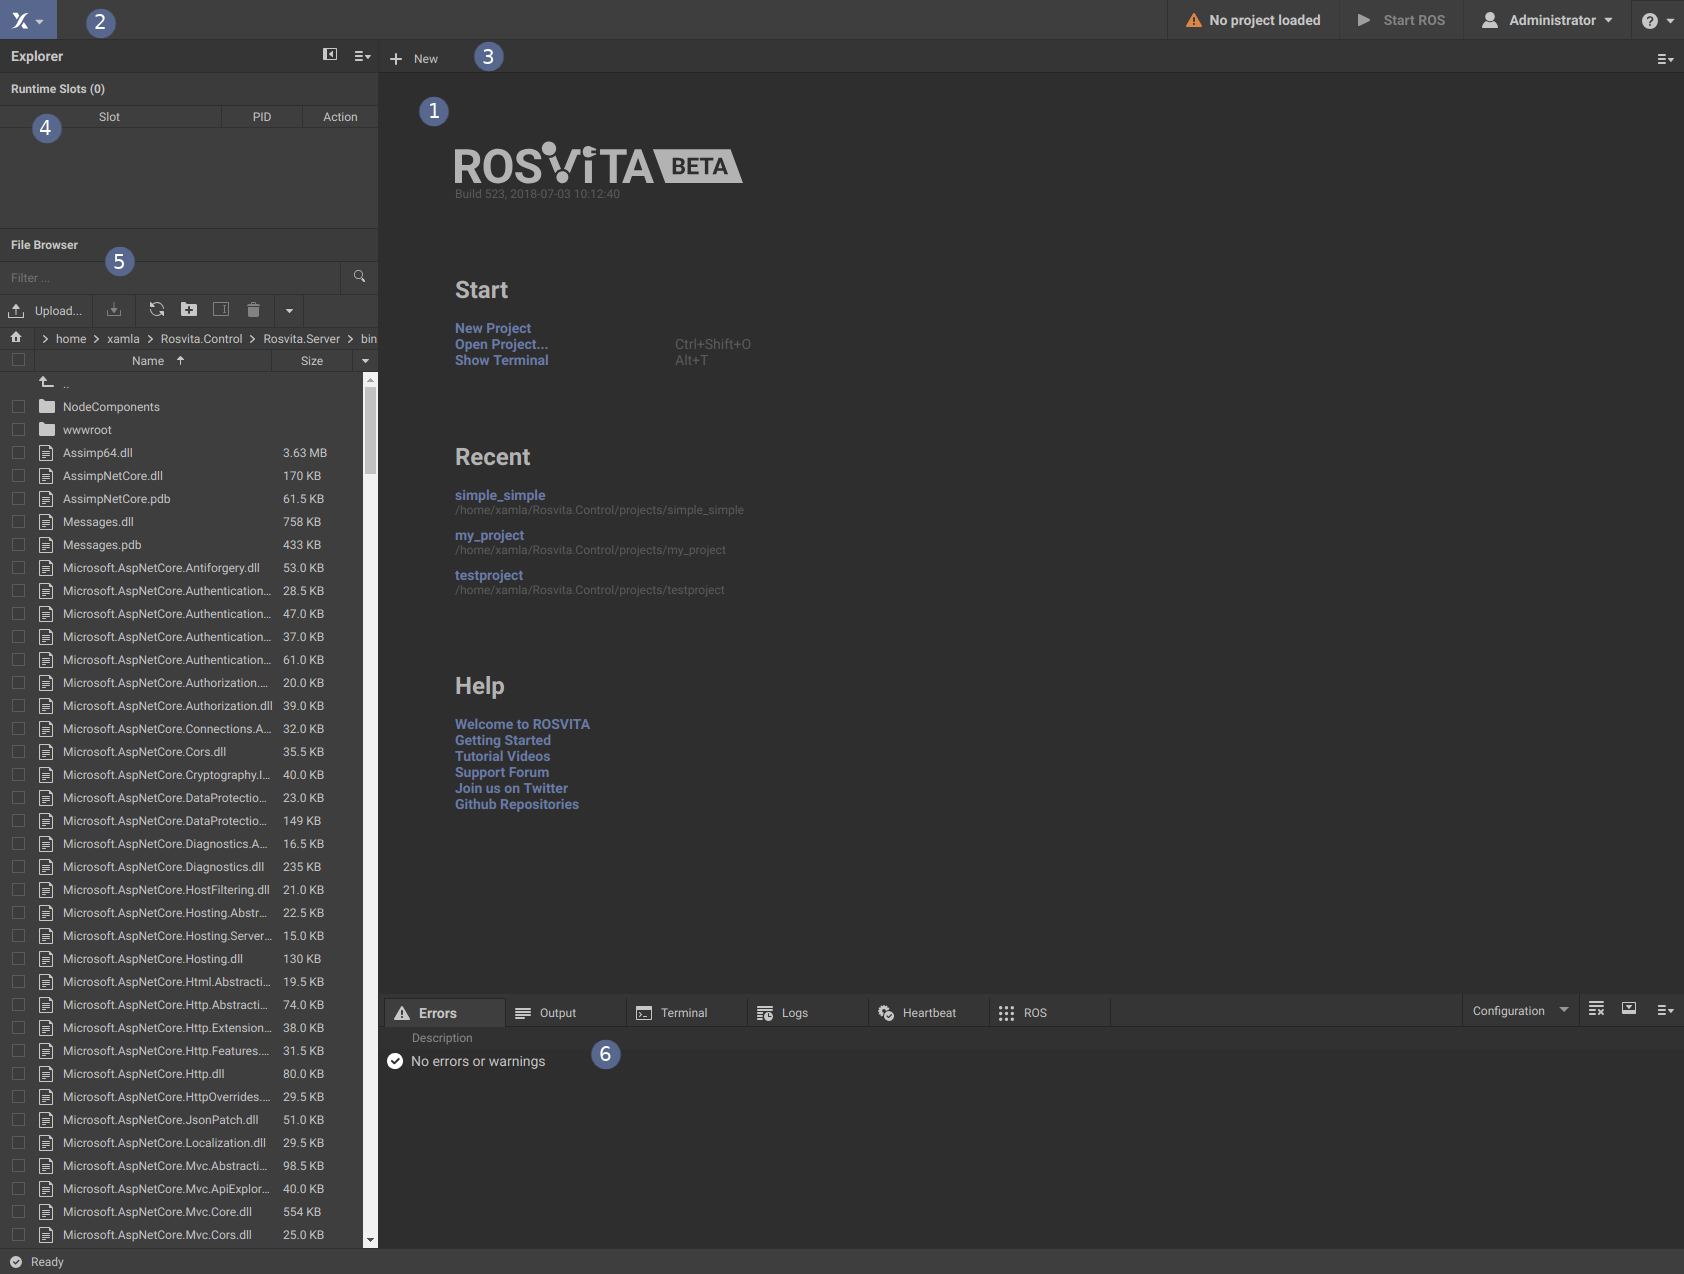
Task: Navigate to Rosvita.Control in breadcrumb
Action: (x=201, y=339)
